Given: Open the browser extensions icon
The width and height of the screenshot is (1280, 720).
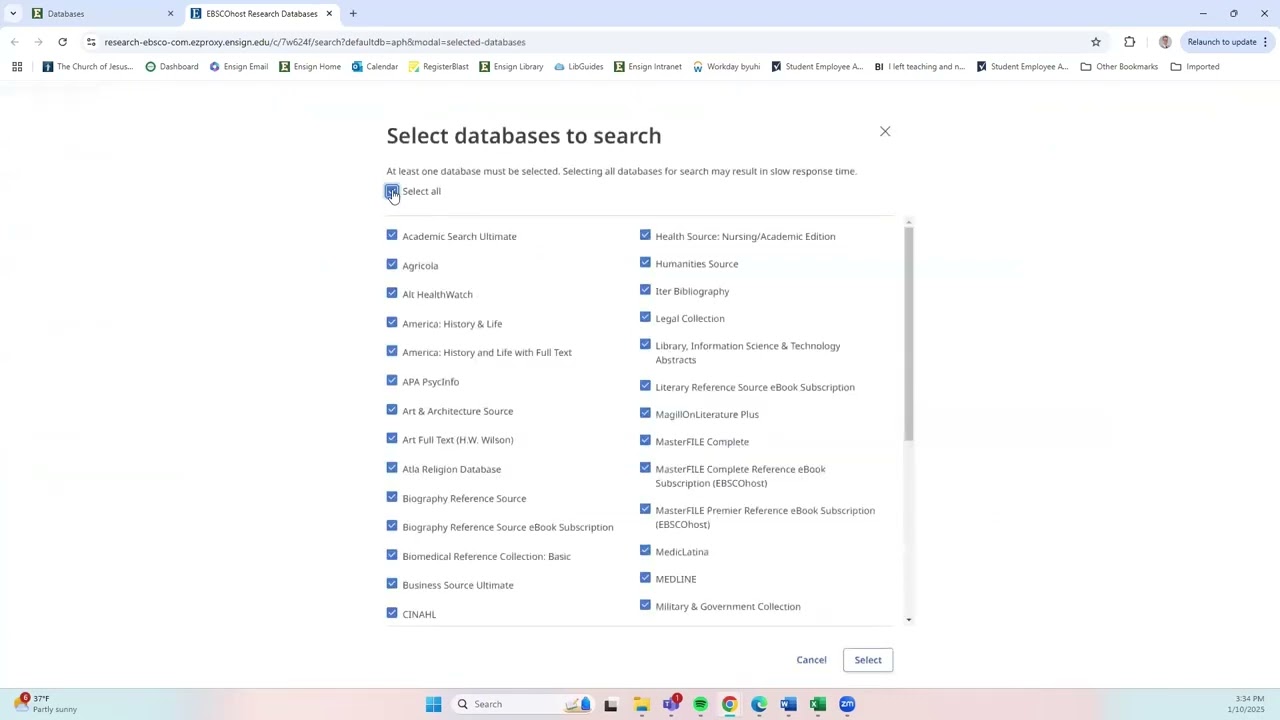Looking at the screenshot, I should tap(1130, 42).
